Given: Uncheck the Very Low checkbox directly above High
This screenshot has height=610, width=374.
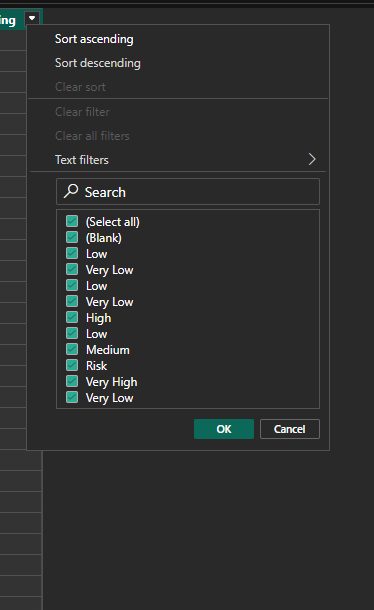Looking at the screenshot, I should [x=72, y=301].
